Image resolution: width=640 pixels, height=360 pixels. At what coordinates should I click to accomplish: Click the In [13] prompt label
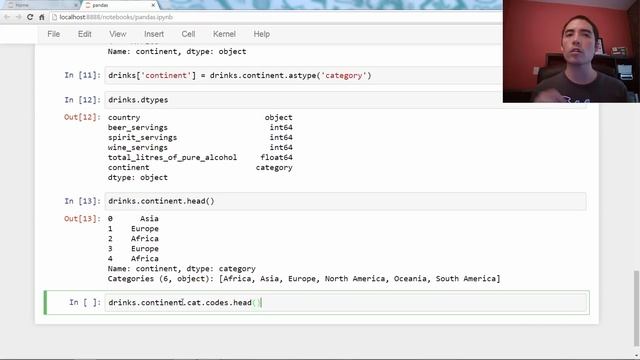pos(82,201)
